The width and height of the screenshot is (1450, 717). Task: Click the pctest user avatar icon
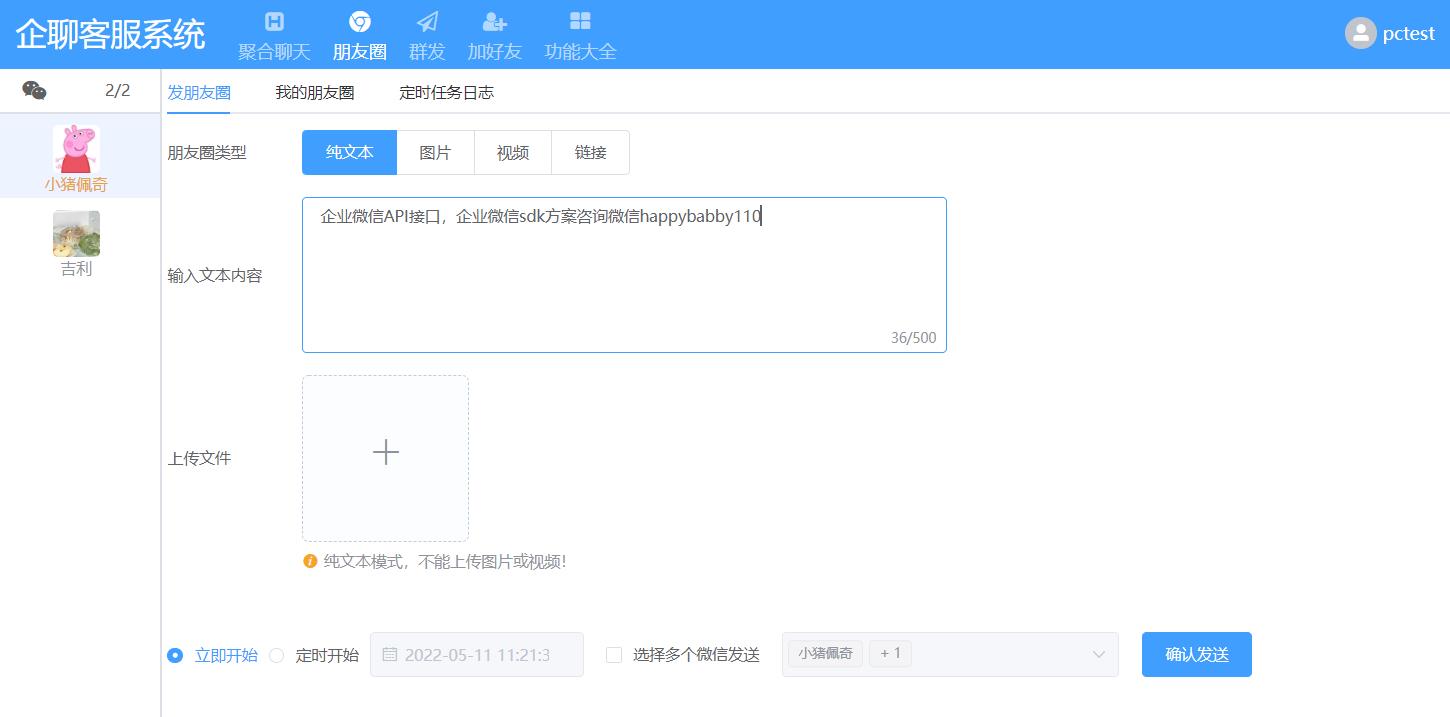1360,33
